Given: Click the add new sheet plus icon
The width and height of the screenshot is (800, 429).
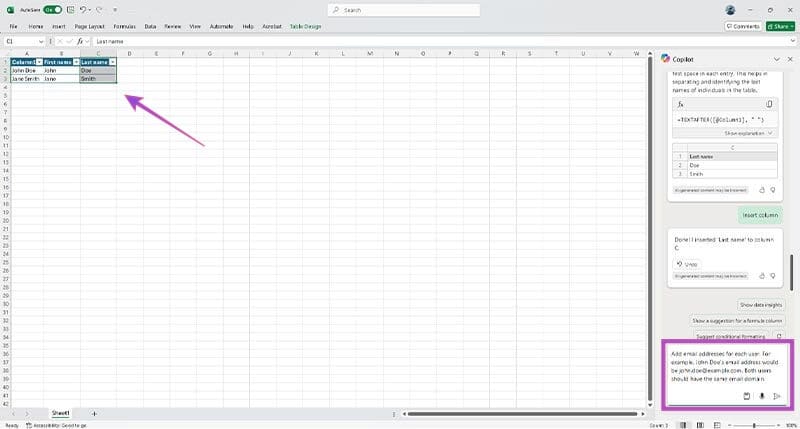Looking at the screenshot, I should [94, 413].
